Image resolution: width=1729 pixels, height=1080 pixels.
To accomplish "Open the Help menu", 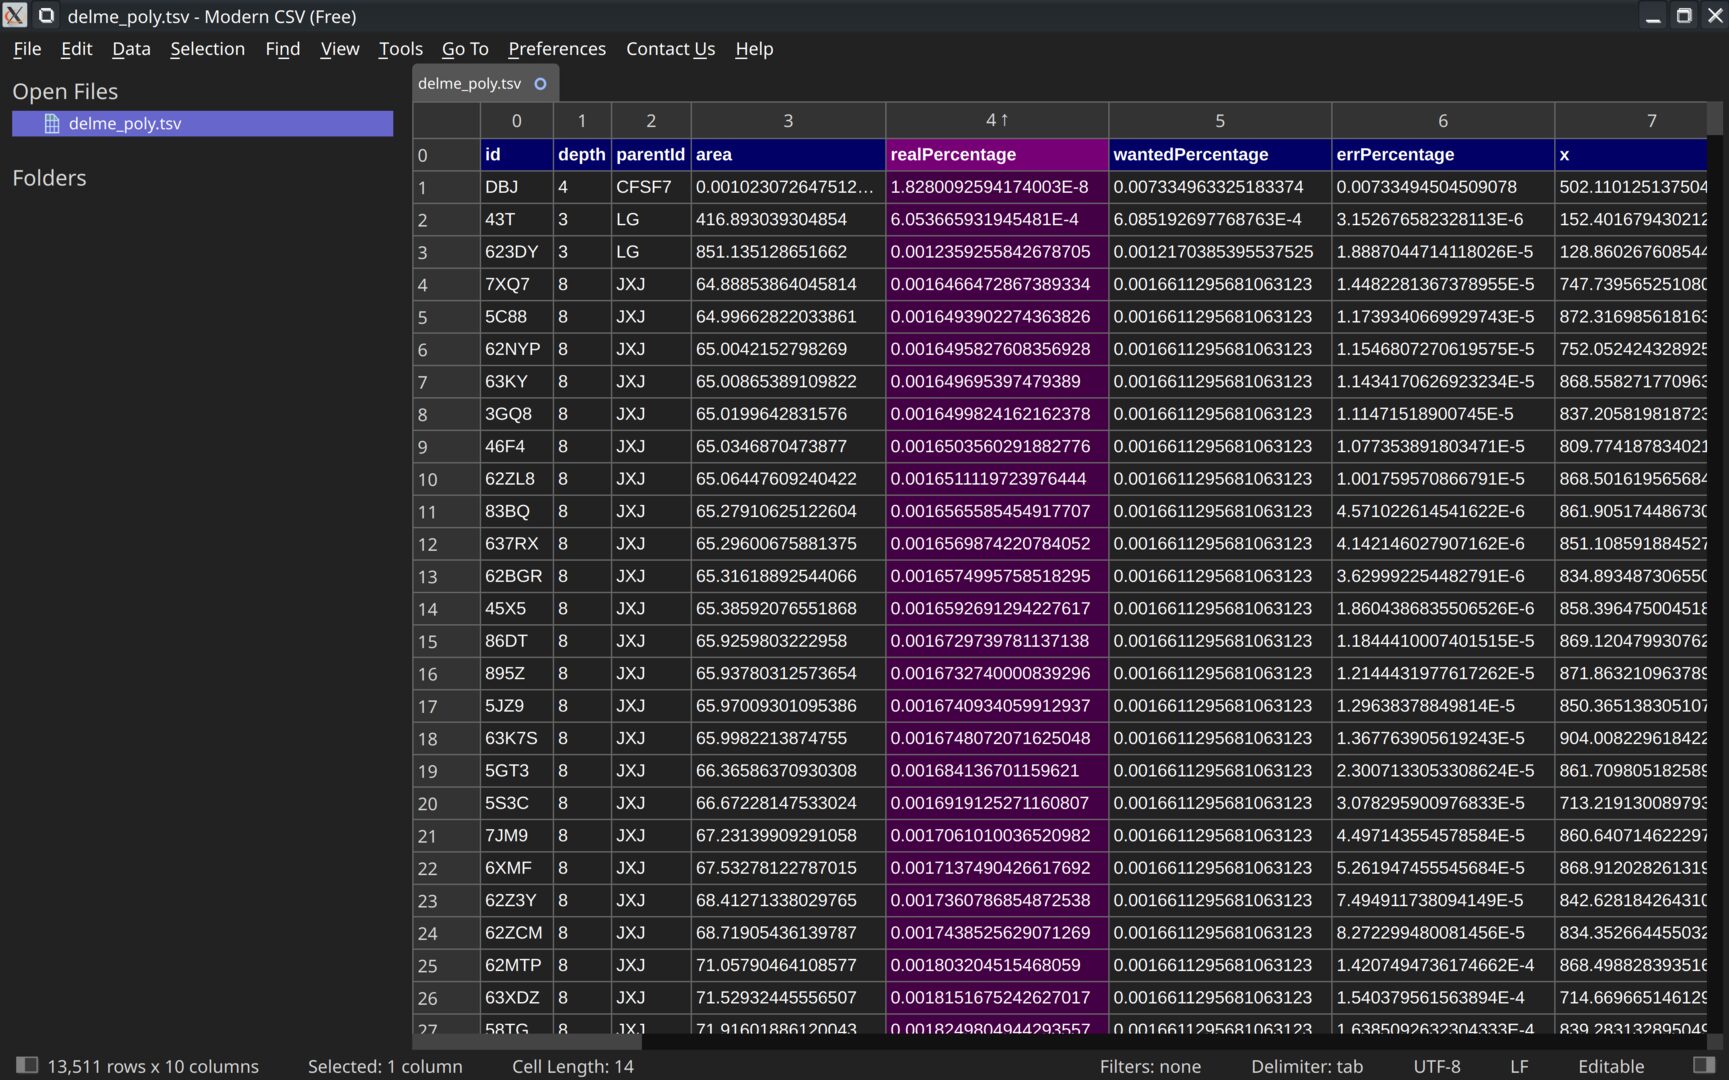I will coord(754,49).
